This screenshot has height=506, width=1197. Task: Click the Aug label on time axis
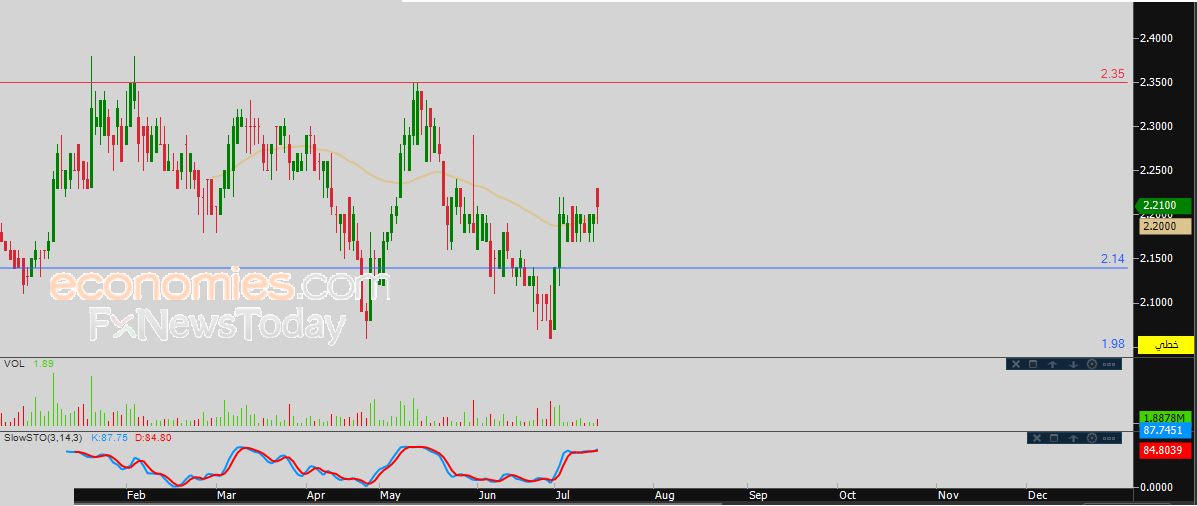(664, 495)
